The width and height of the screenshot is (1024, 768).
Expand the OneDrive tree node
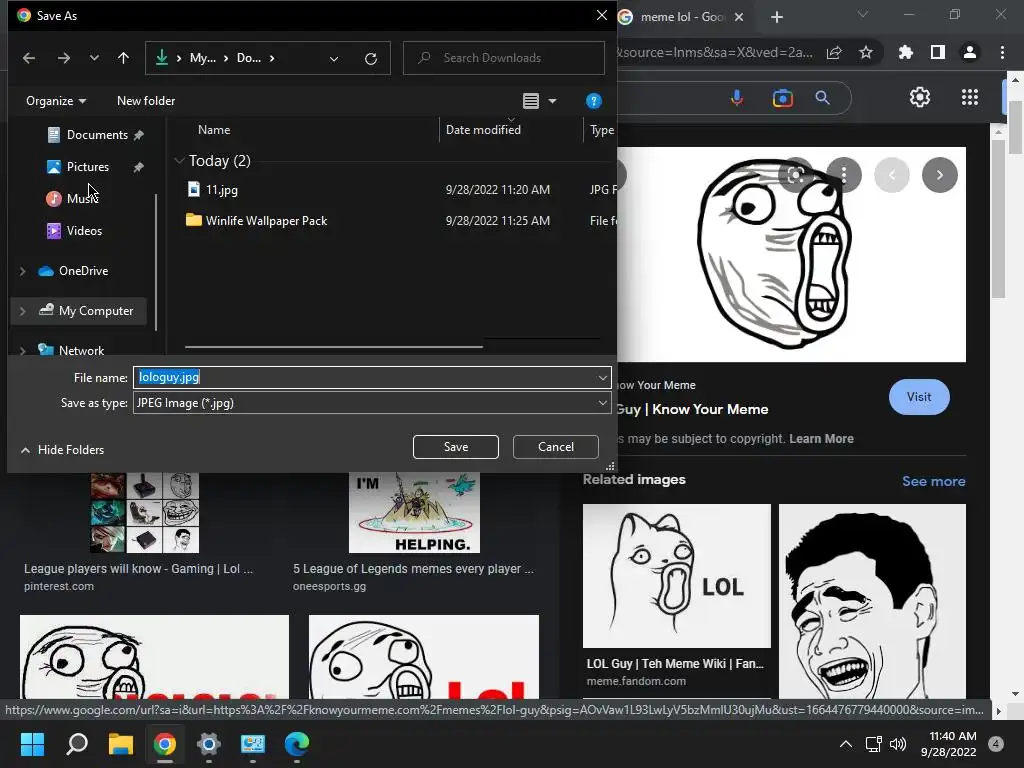click(x=23, y=271)
